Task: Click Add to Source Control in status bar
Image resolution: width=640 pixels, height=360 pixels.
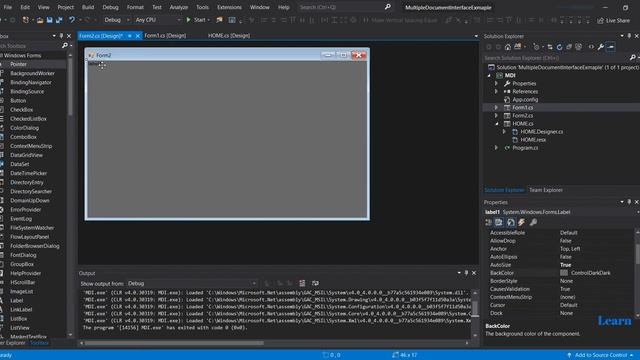Action: (x=600, y=355)
